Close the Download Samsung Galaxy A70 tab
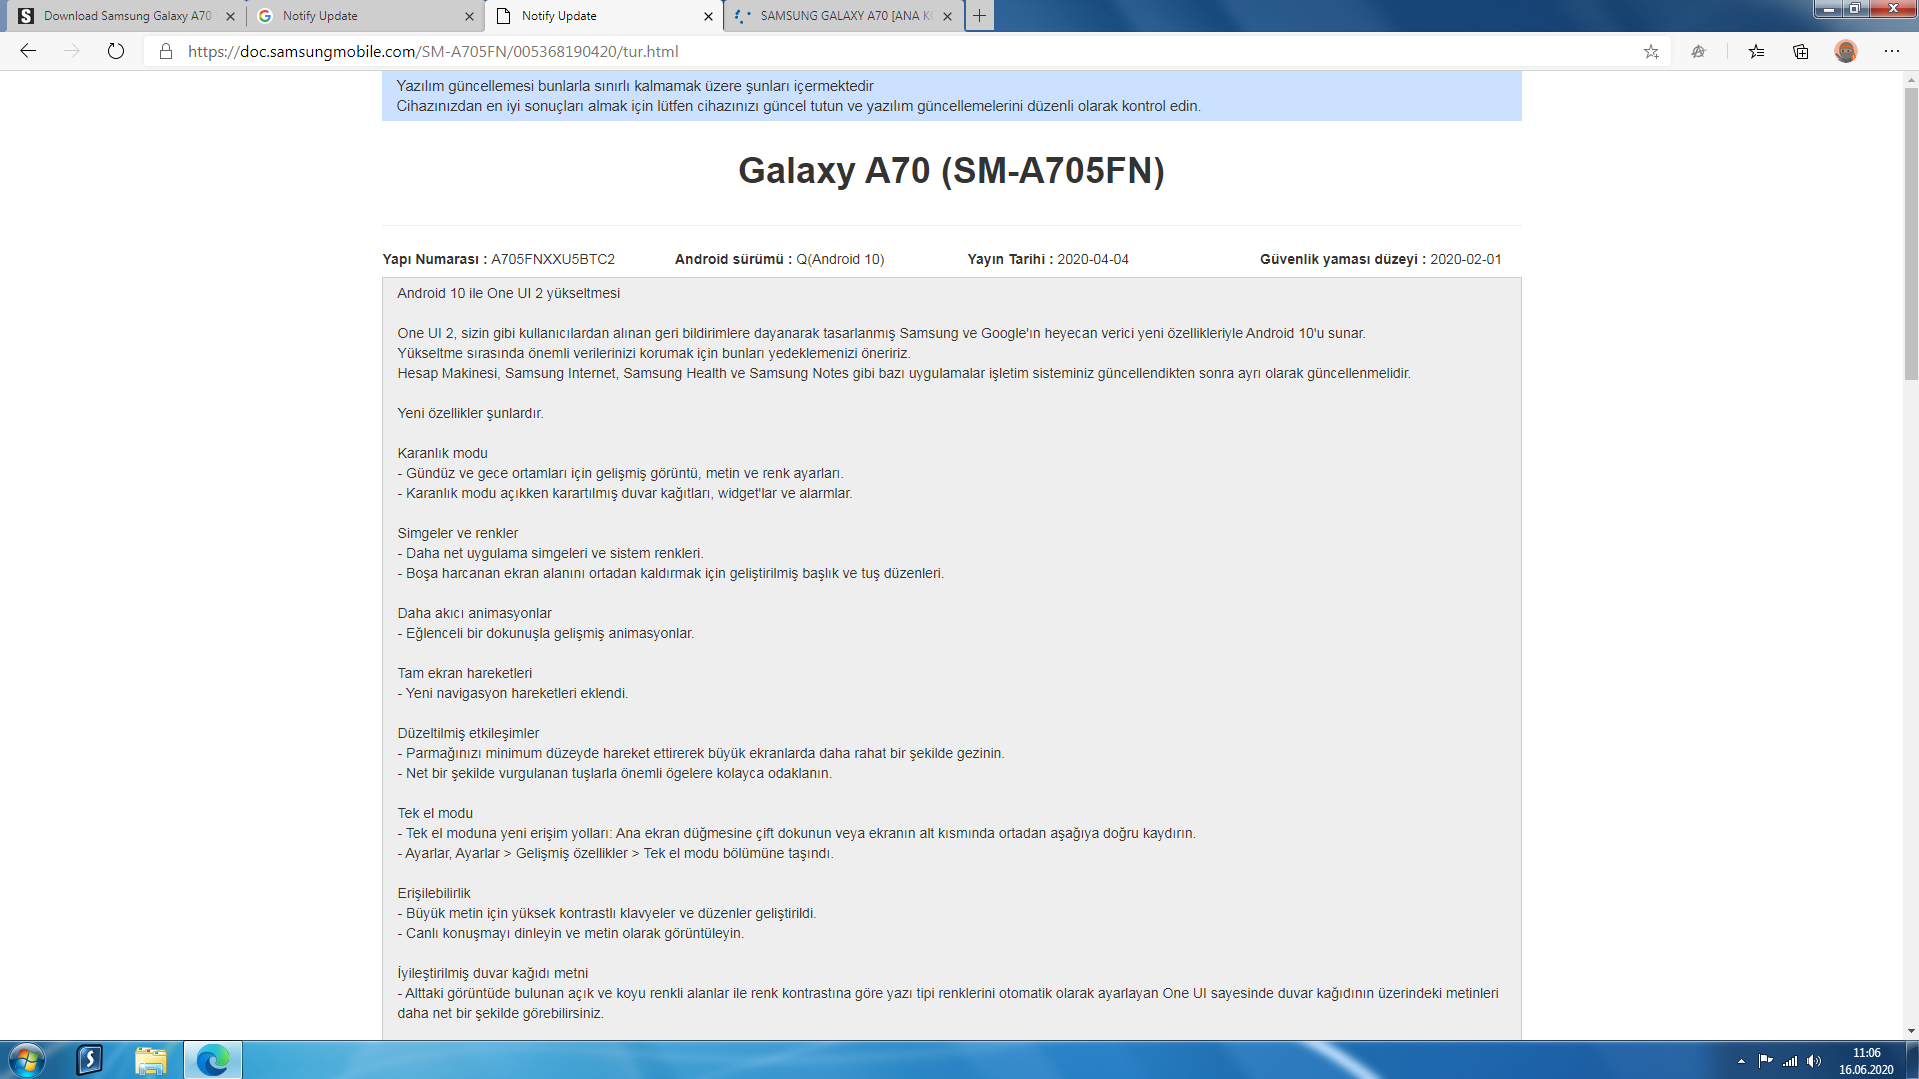 (231, 16)
